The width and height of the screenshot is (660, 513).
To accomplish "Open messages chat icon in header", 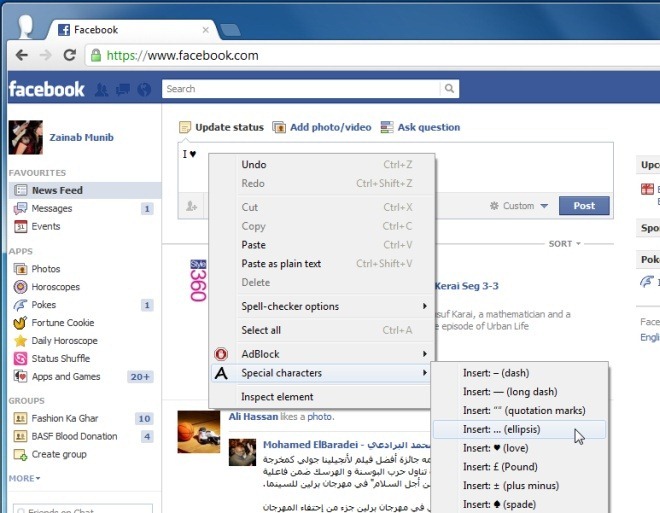I will coord(123,89).
